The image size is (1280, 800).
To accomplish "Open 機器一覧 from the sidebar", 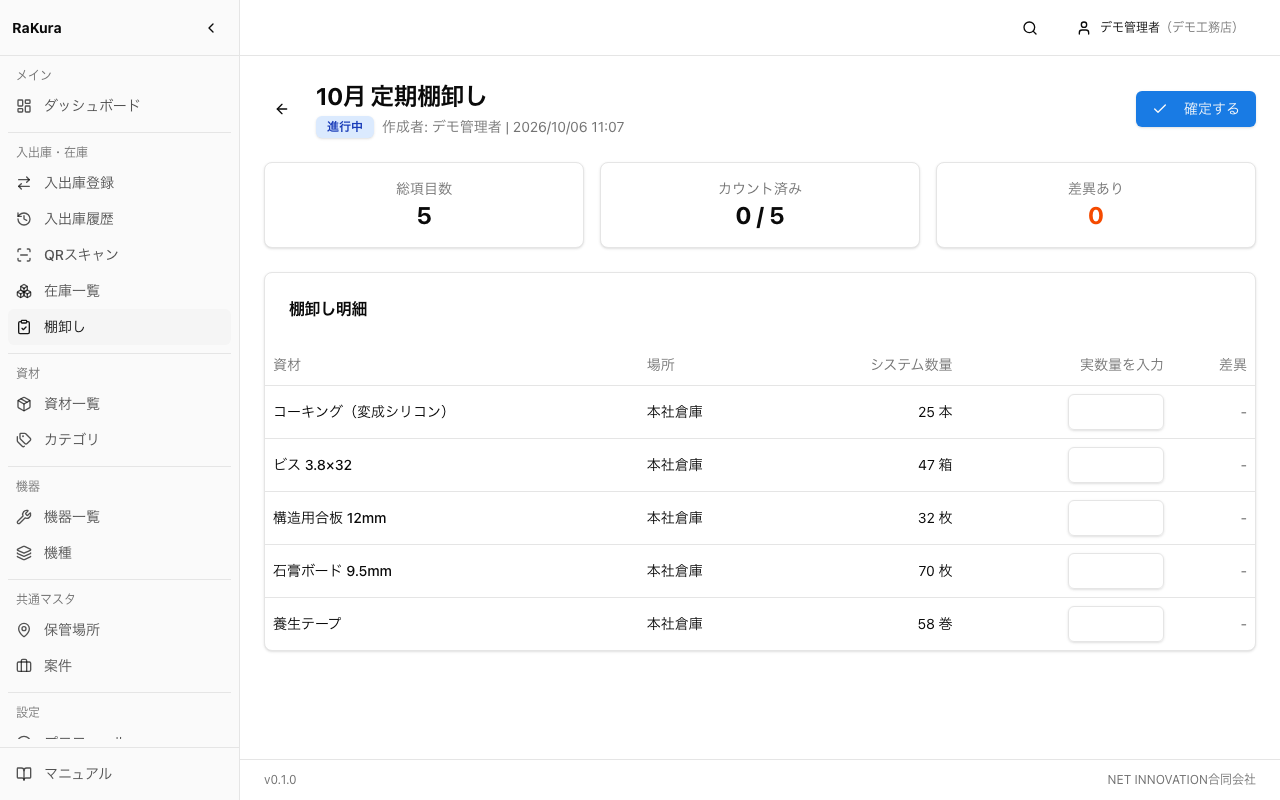I will pyautogui.click(x=119, y=517).
